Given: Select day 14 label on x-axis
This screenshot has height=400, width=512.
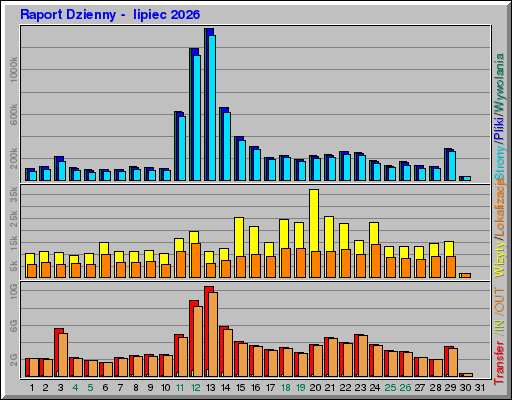Looking at the screenshot, I should [225, 388].
